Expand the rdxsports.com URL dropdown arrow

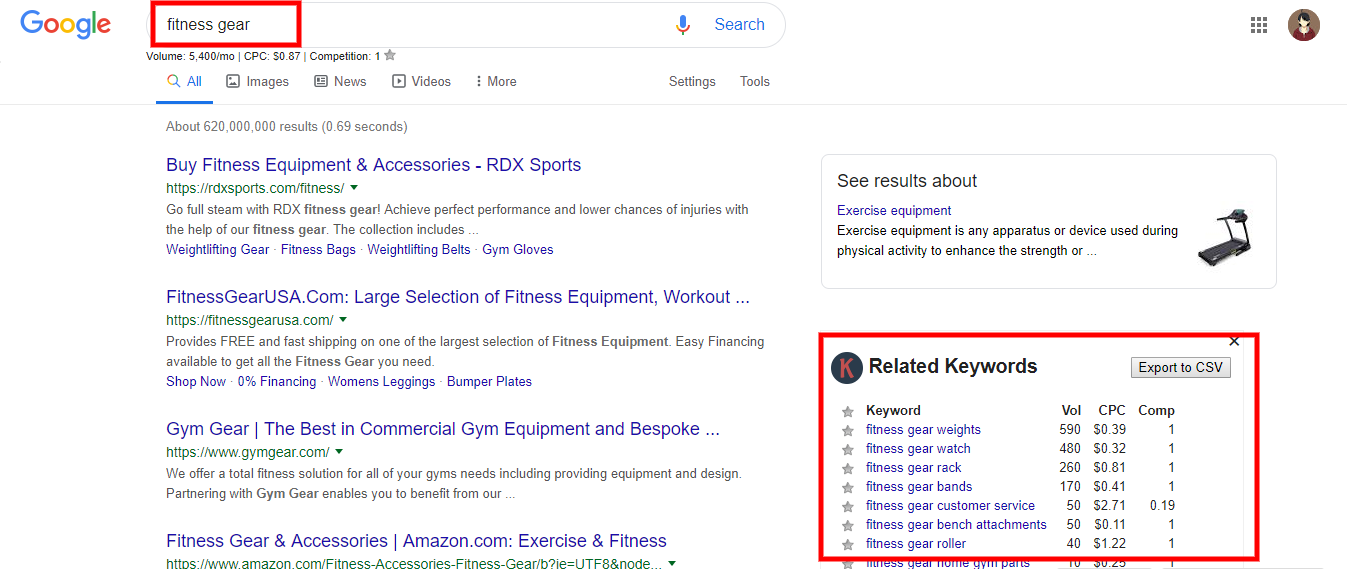[x=354, y=188]
